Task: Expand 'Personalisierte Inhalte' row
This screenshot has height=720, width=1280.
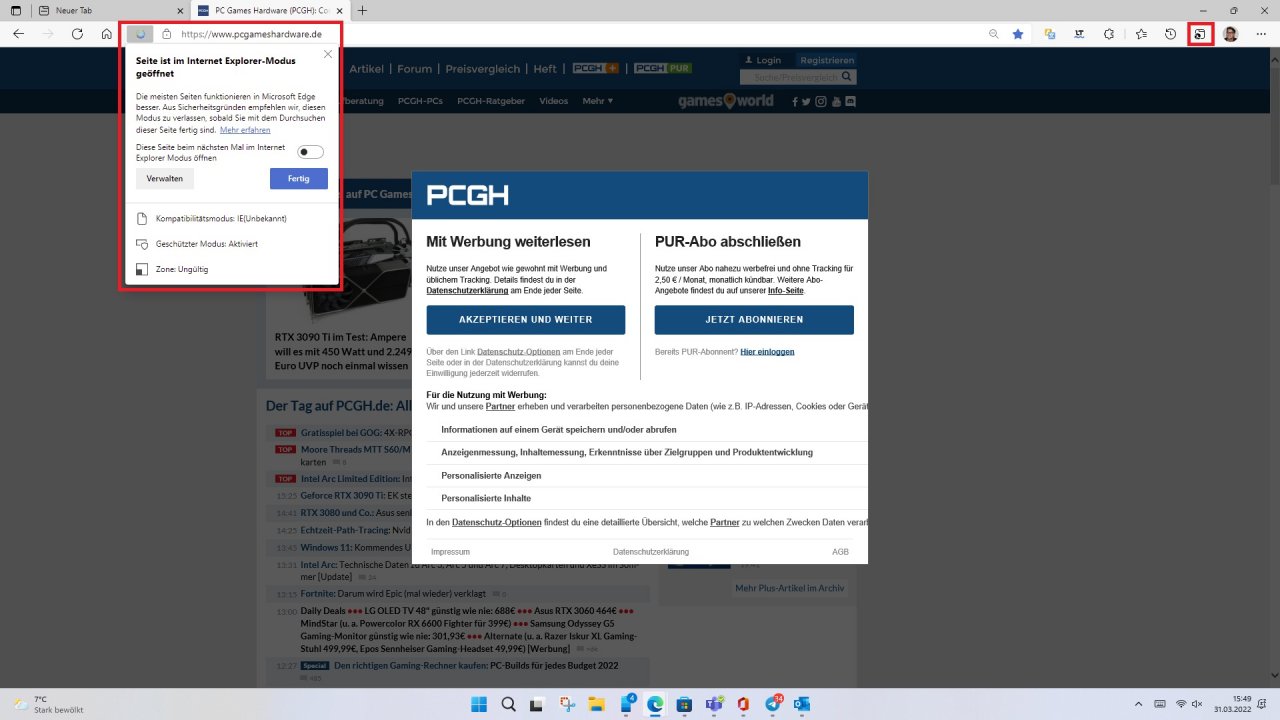Action: [x=646, y=498]
